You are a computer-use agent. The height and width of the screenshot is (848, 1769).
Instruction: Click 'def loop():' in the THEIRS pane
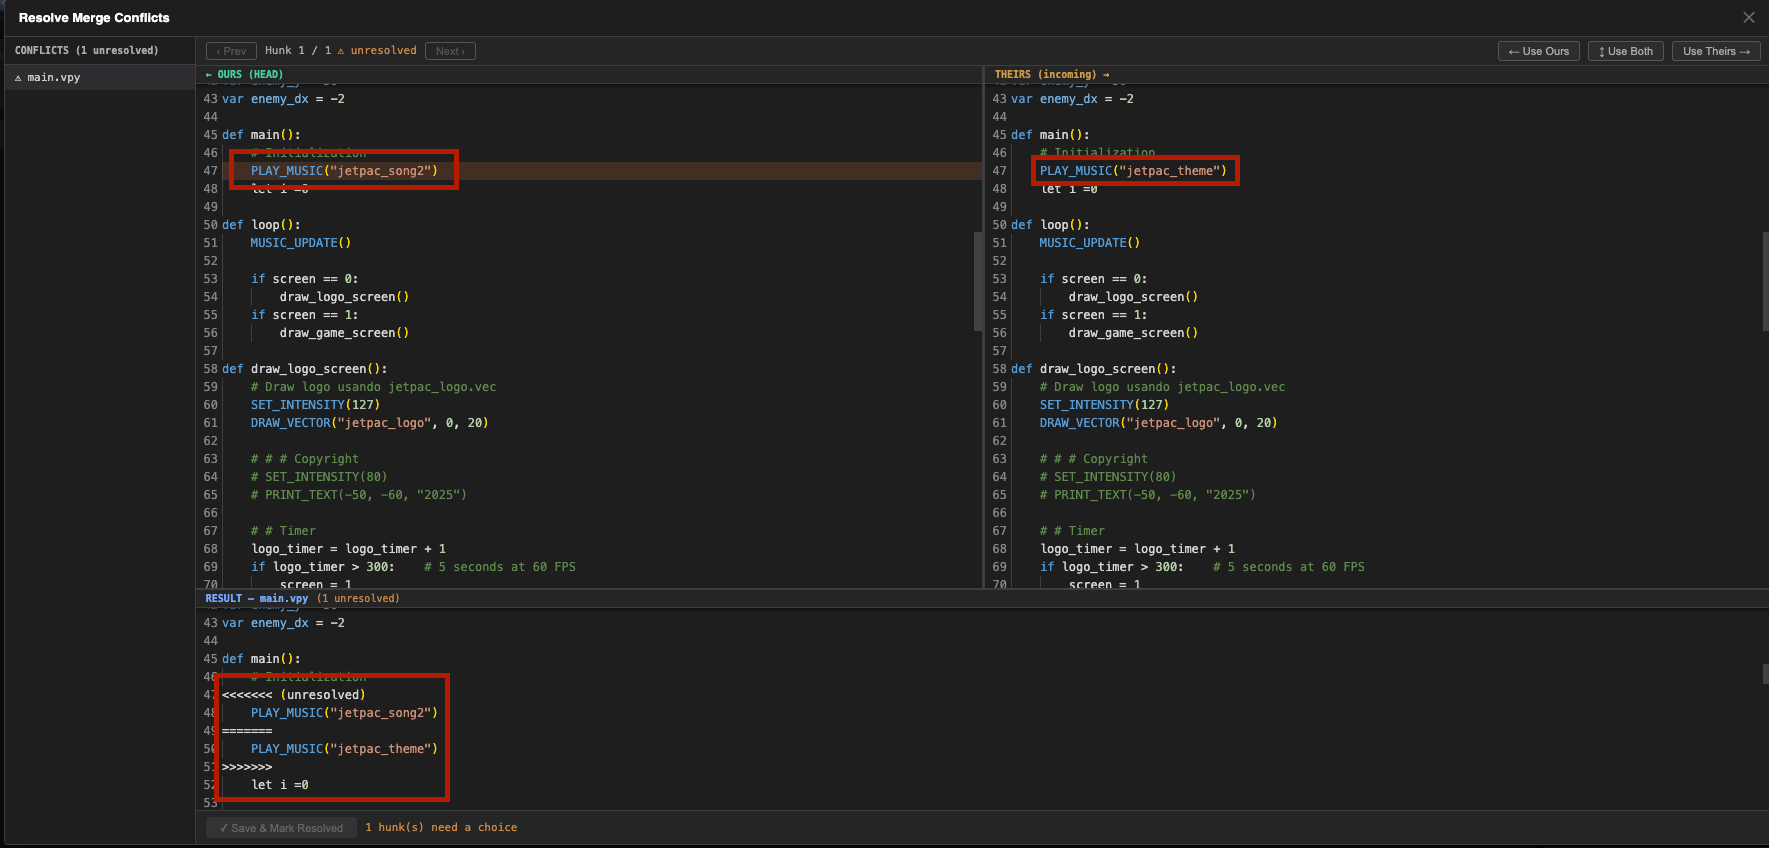tap(1050, 225)
